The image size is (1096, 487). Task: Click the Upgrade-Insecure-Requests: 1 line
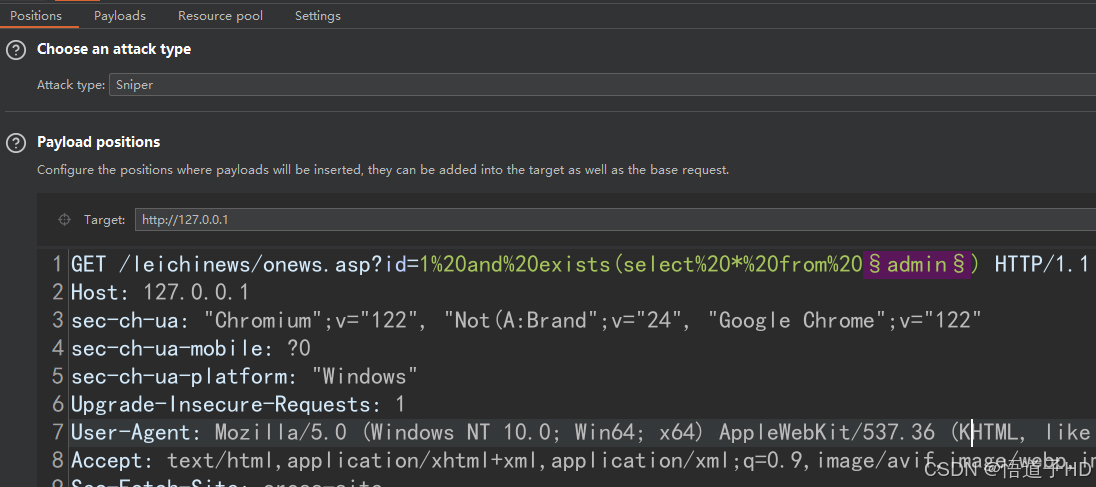[x=238, y=404]
